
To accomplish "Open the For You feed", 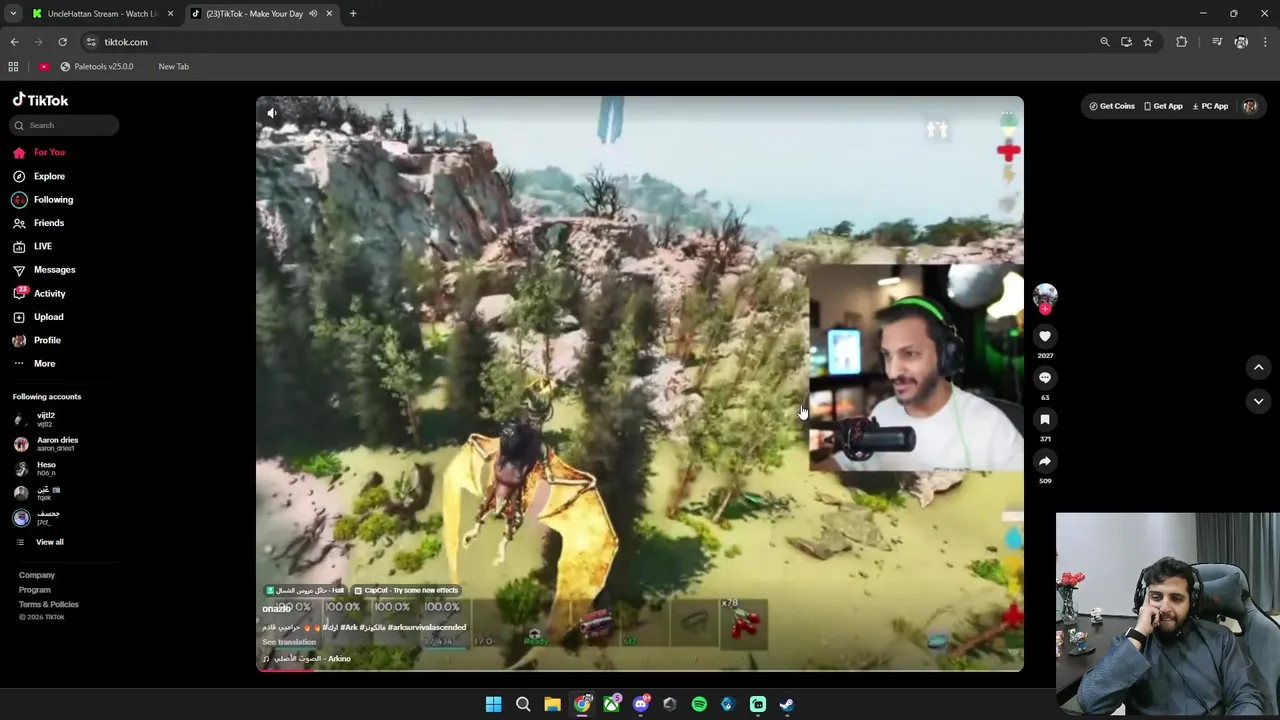I will point(40,152).
